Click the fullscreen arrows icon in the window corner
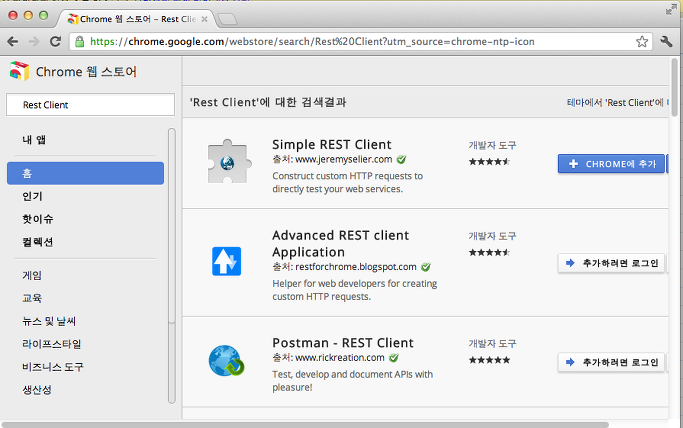The width and height of the screenshot is (683, 428). [x=670, y=10]
